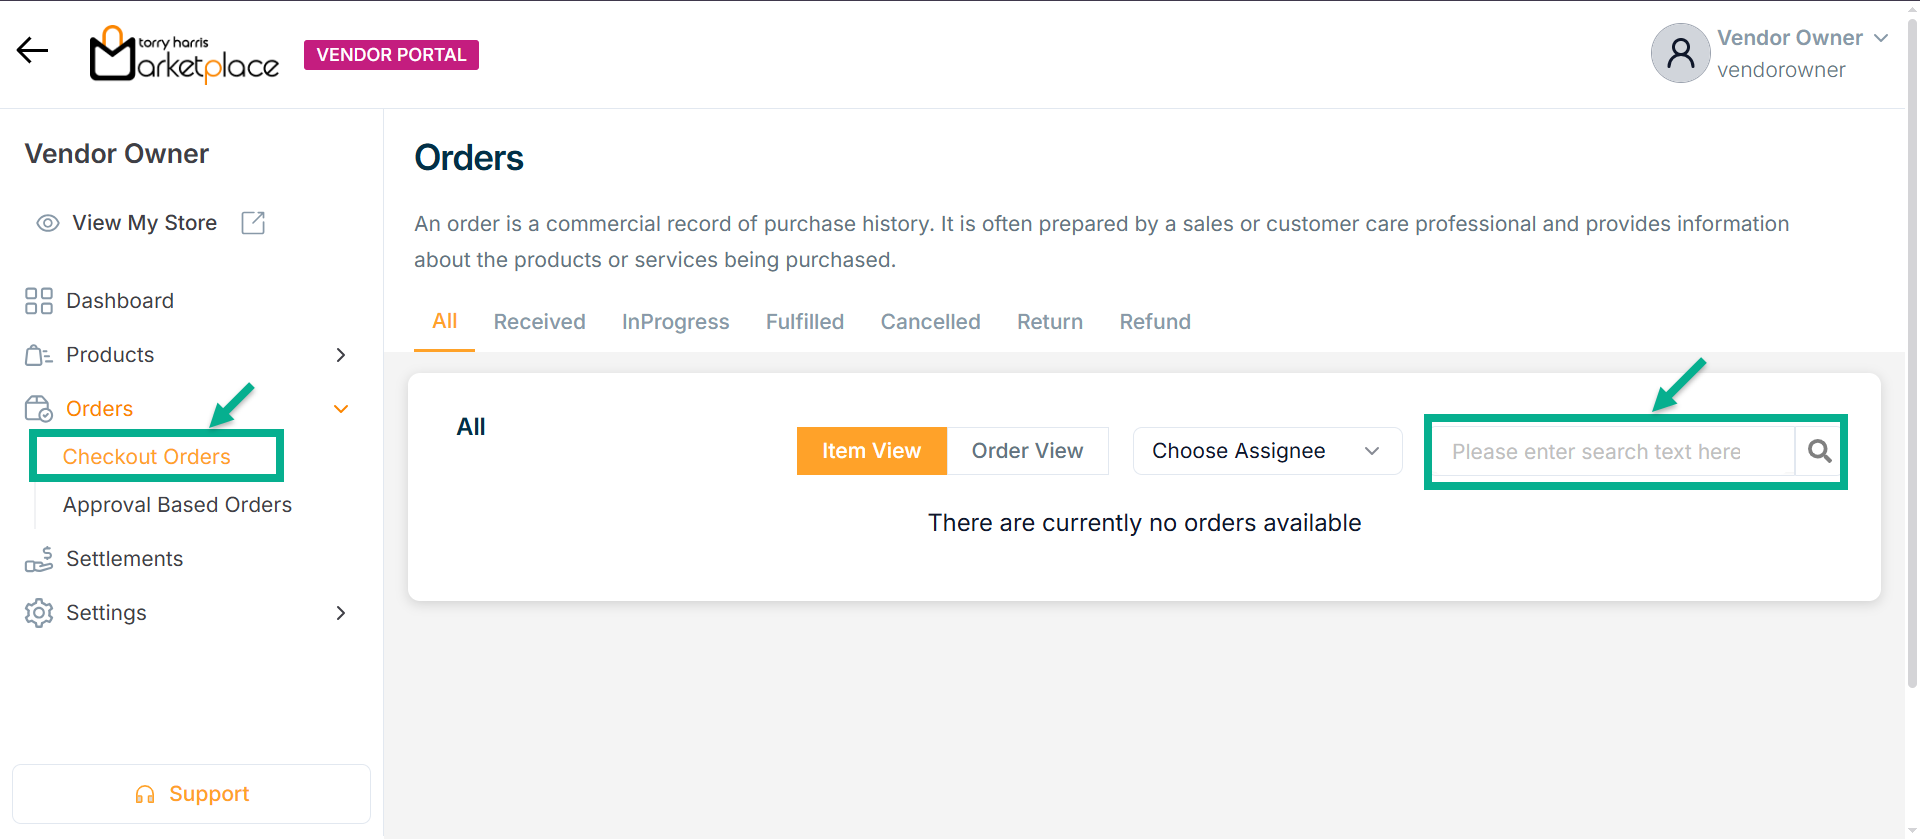Image resolution: width=1920 pixels, height=839 pixels.
Task: Click the Marketplace logo
Action: click(184, 54)
